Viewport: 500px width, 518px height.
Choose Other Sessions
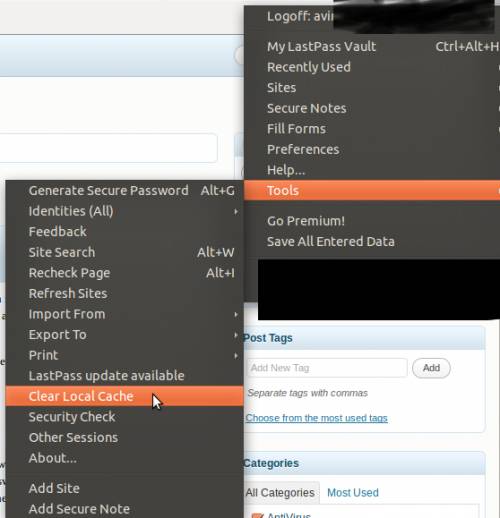[124, 438]
